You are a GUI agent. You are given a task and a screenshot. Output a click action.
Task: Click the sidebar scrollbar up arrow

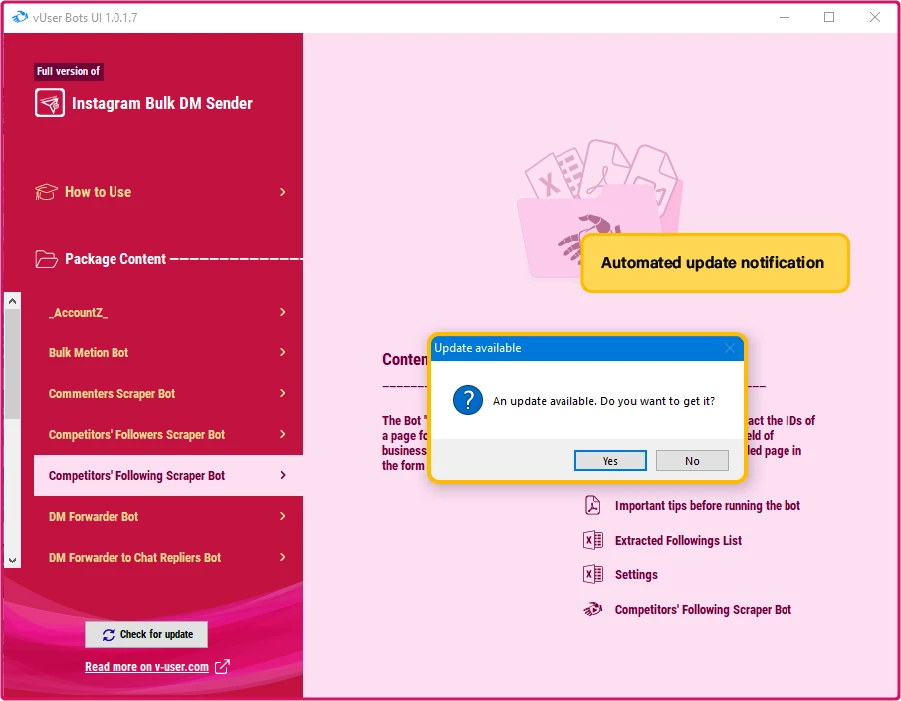coord(13,301)
